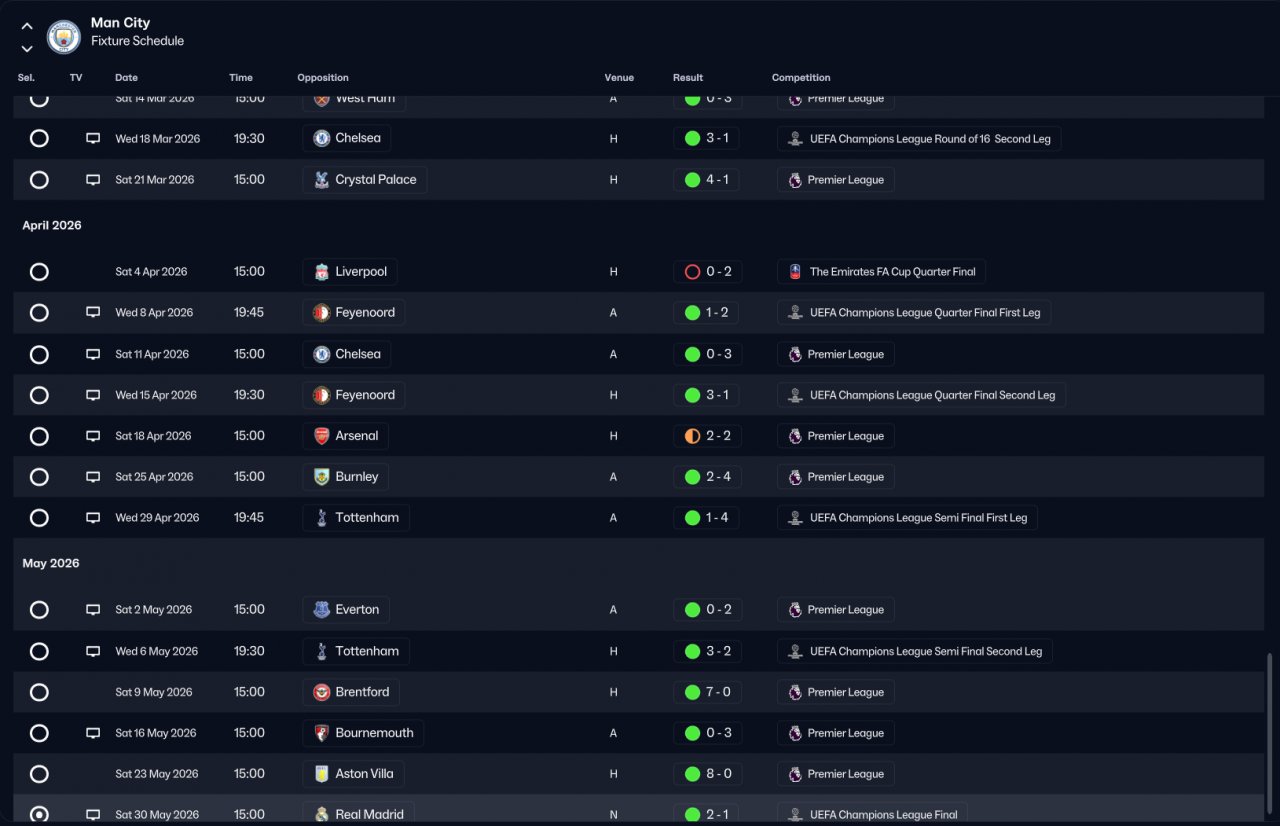This screenshot has height=826, width=1280.
Task: Select the Liverpool fixture radio button
Action: point(39,272)
